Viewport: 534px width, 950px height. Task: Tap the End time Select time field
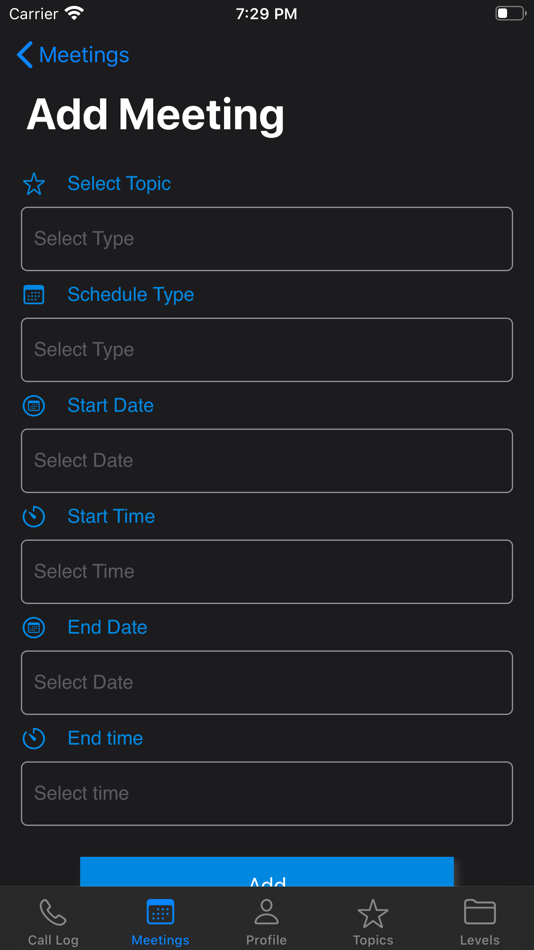[x=267, y=793]
